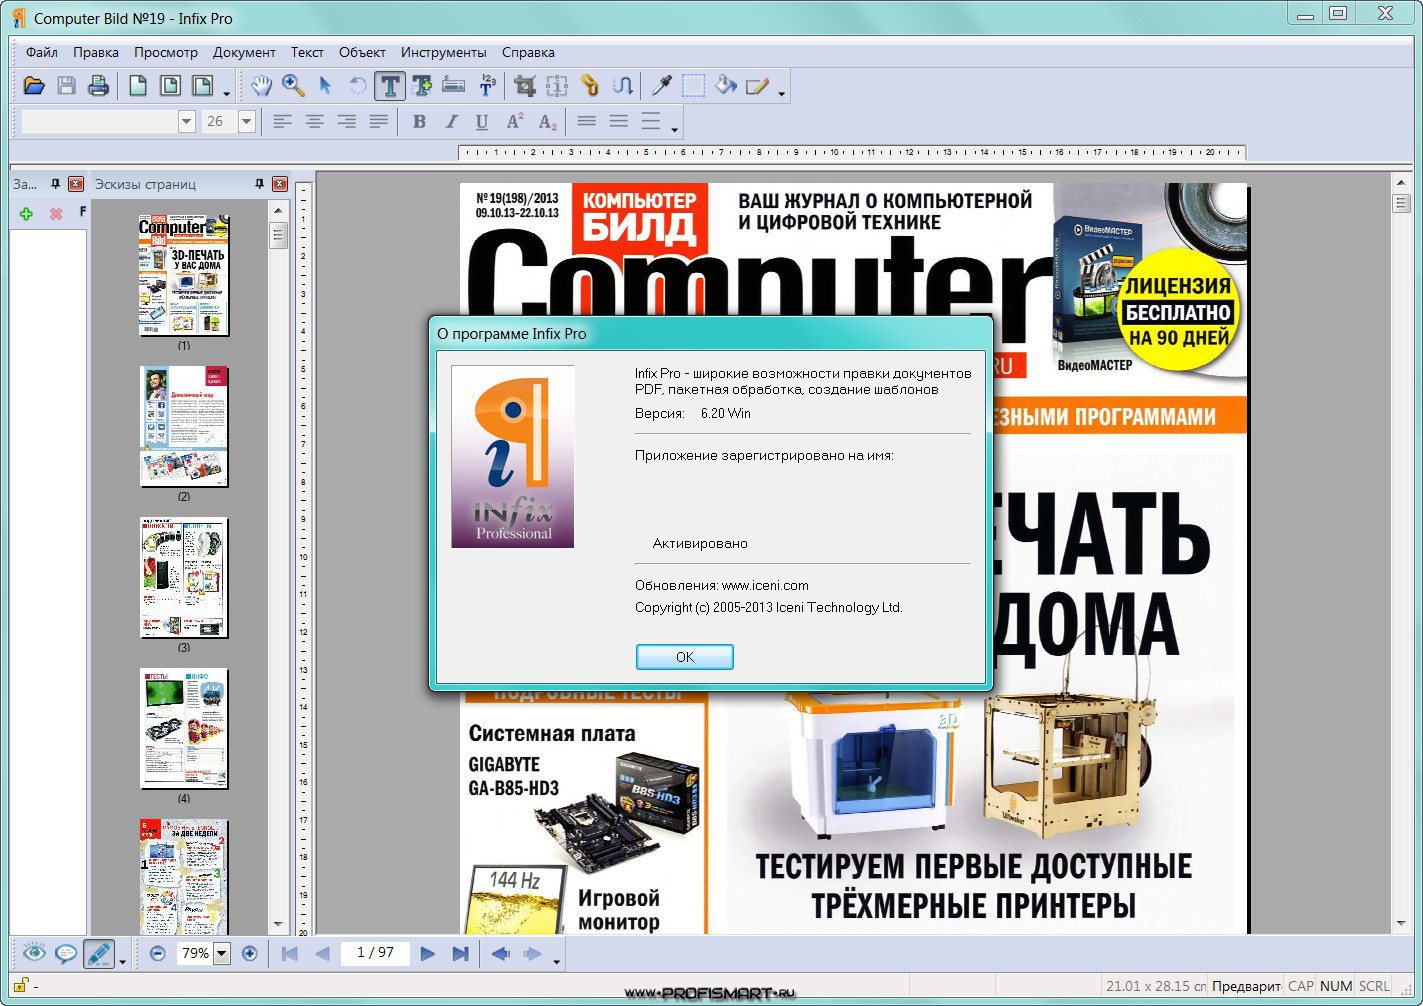Viewport: 1423px width, 1006px height.
Task: Open the font name dropdown
Action: [x=186, y=121]
